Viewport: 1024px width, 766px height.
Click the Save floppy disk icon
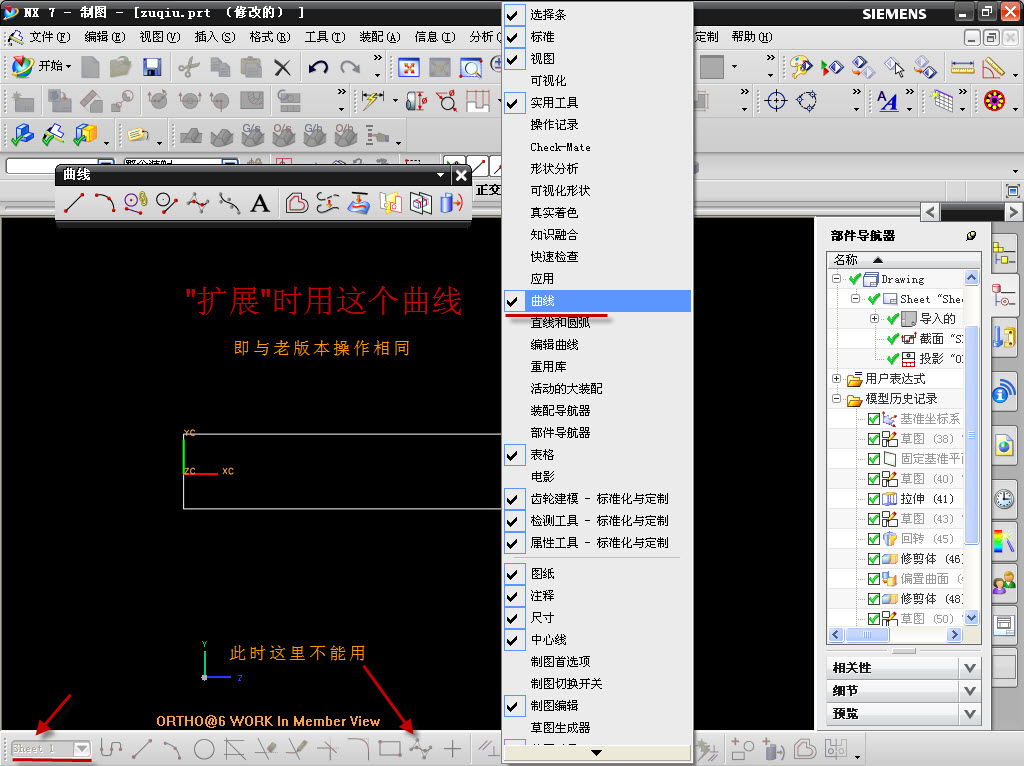(x=152, y=67)
